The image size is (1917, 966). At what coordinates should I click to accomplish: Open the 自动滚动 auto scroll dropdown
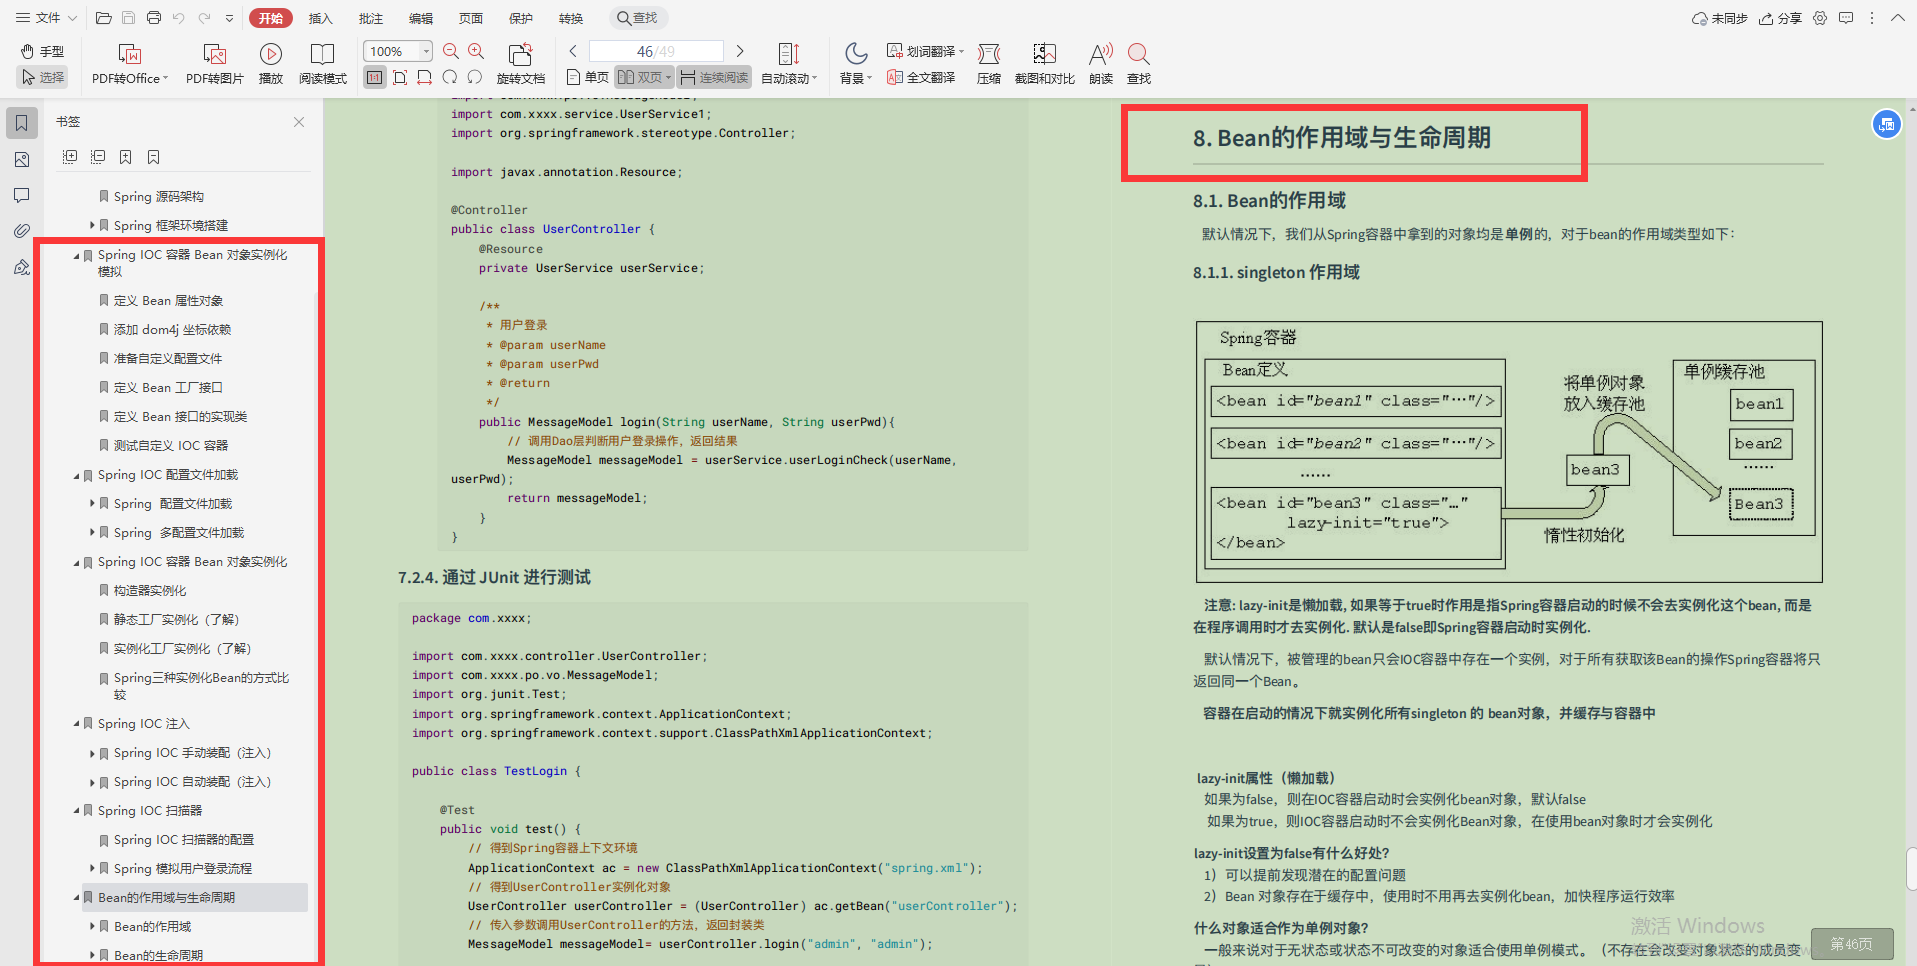(789, 64)
